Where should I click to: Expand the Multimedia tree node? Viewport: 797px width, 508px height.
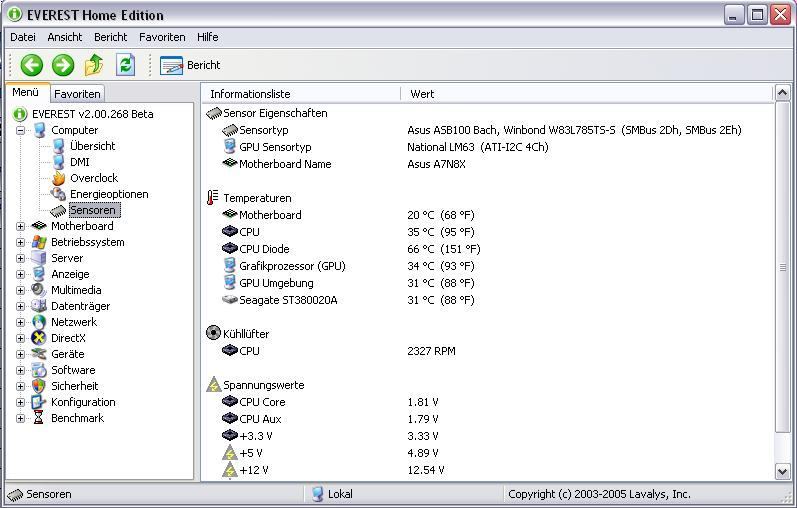tap(20, 290)
